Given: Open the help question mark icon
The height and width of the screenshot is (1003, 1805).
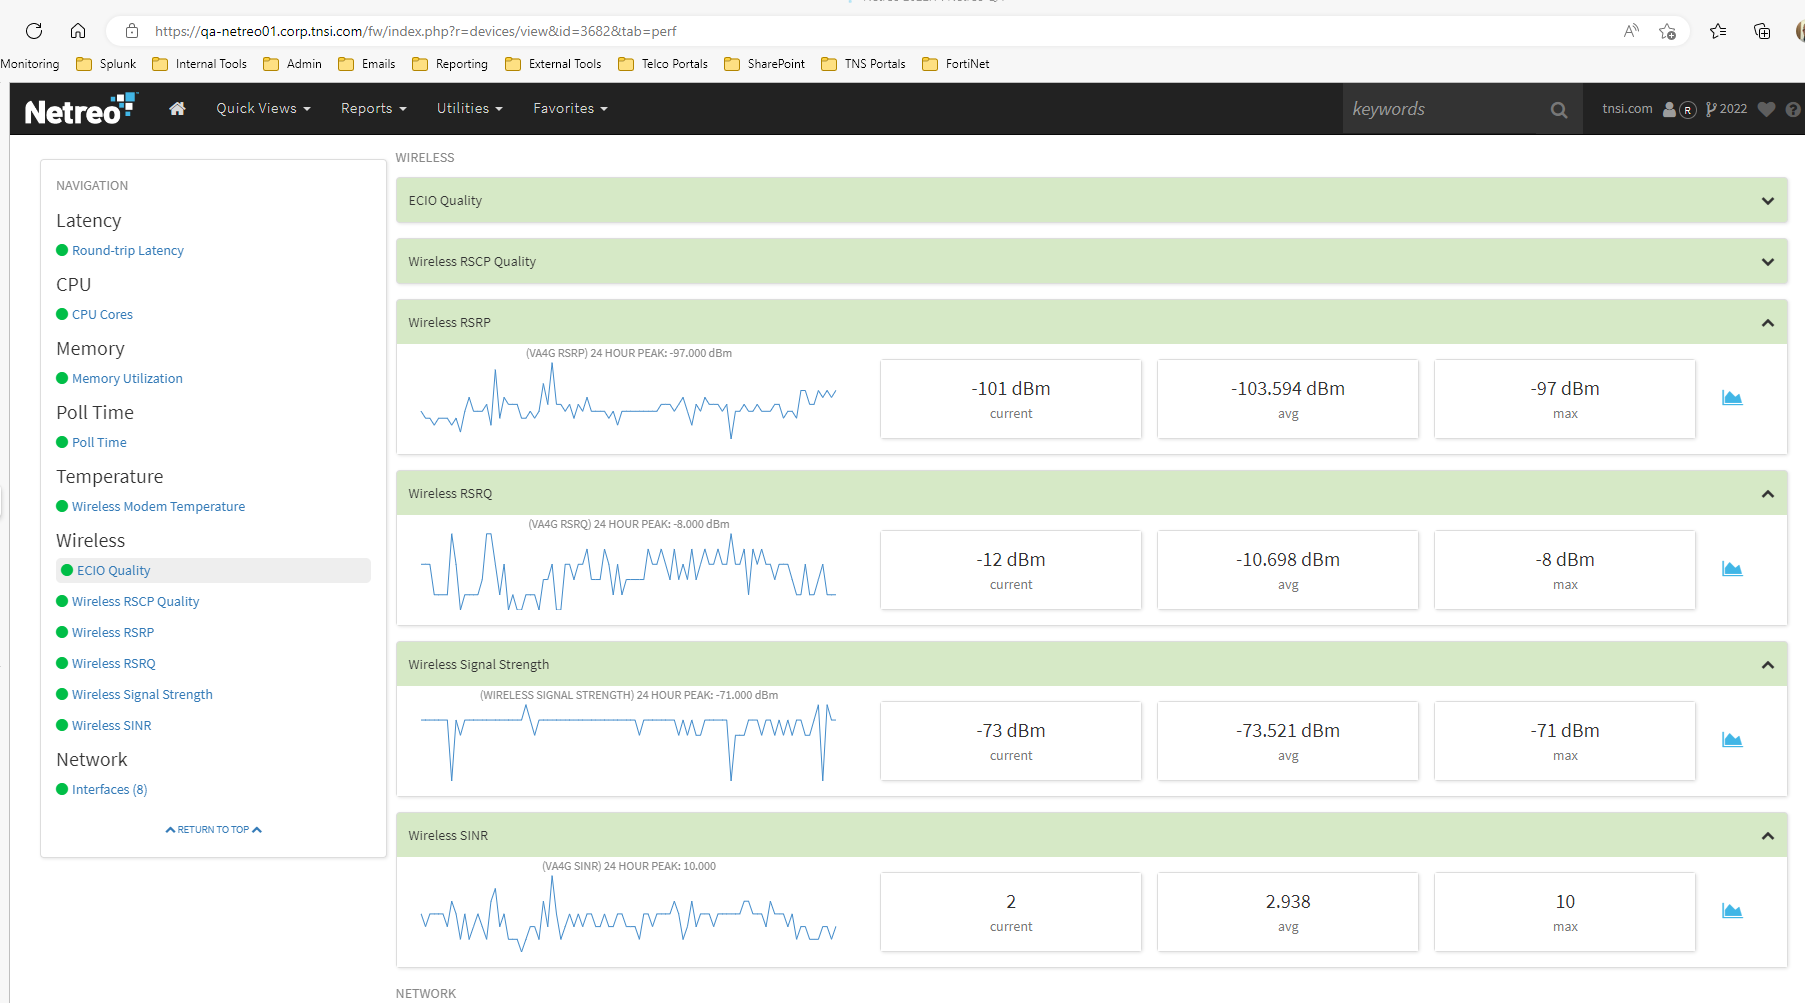Looking at the screenshot, I should (x=1793, y=109).
